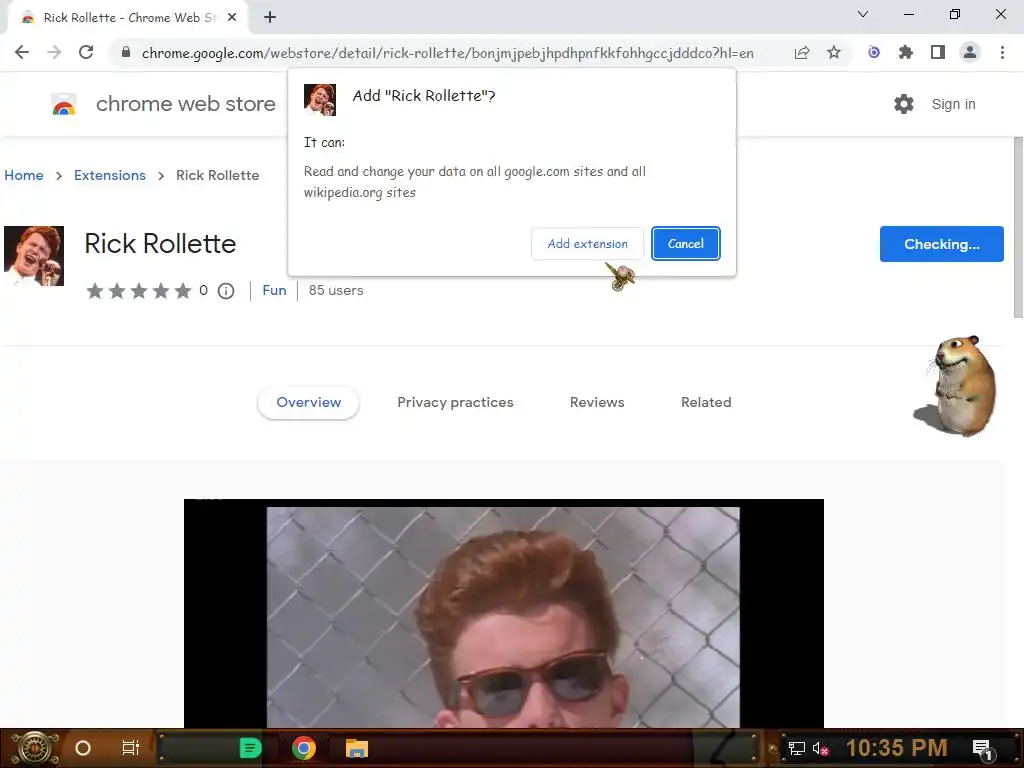Open a new tab with the plus button
This screenshot has height=768, width=1024.
coord(270,18)
